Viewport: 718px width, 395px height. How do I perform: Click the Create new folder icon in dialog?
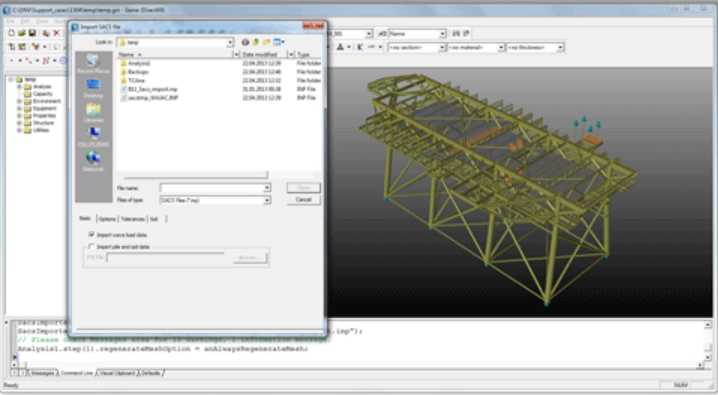click(x=266, y=42)
